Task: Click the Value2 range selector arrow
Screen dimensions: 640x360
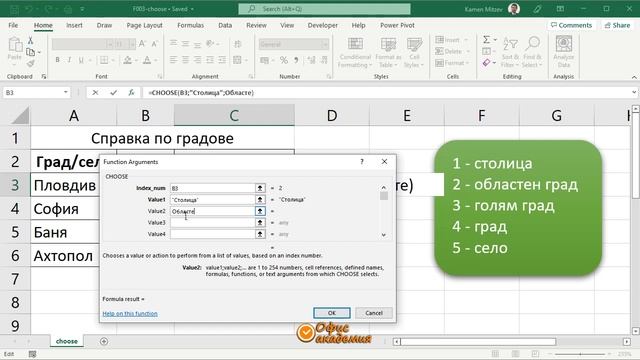Action: click(260, 211)
